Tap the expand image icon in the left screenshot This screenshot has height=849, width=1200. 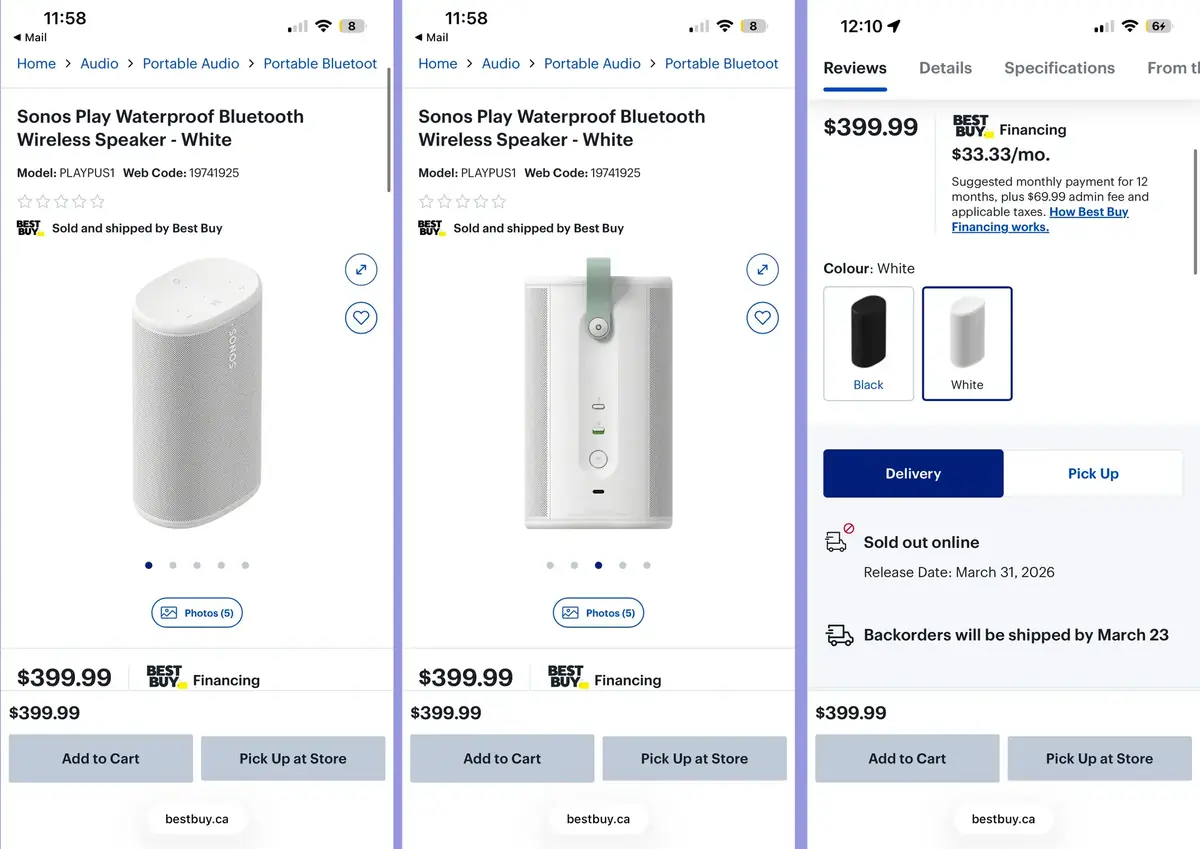click(361, 269)
